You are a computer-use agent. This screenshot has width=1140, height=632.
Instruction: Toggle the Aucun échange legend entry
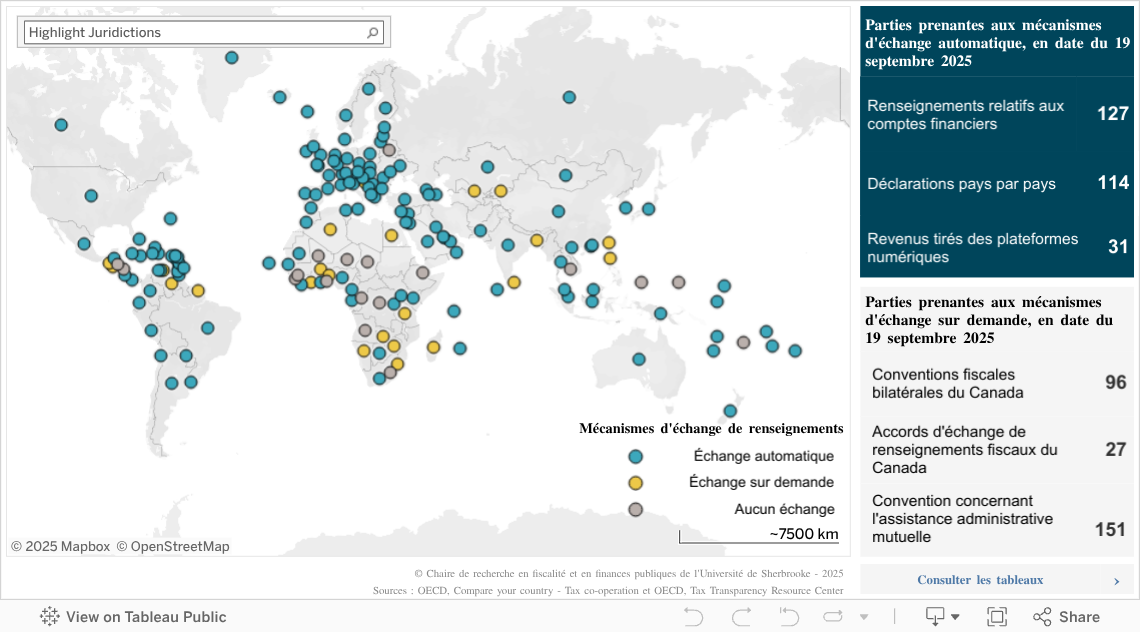(634, 509)
